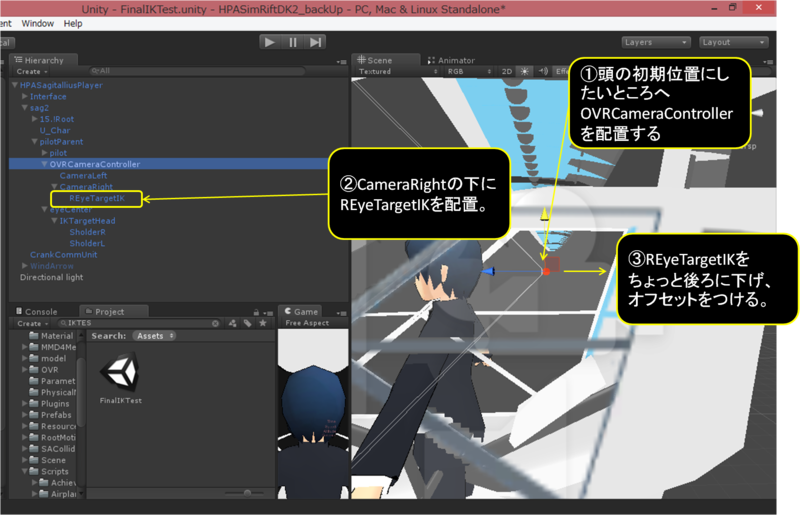
Task: Open the Prefabs folder
Action: tap(51, 415)
